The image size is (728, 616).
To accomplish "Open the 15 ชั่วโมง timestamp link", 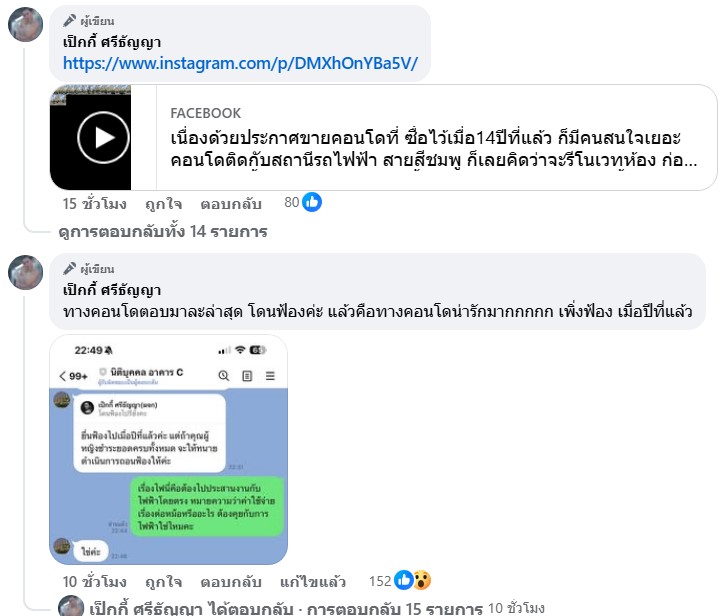I will coord(95,204).
